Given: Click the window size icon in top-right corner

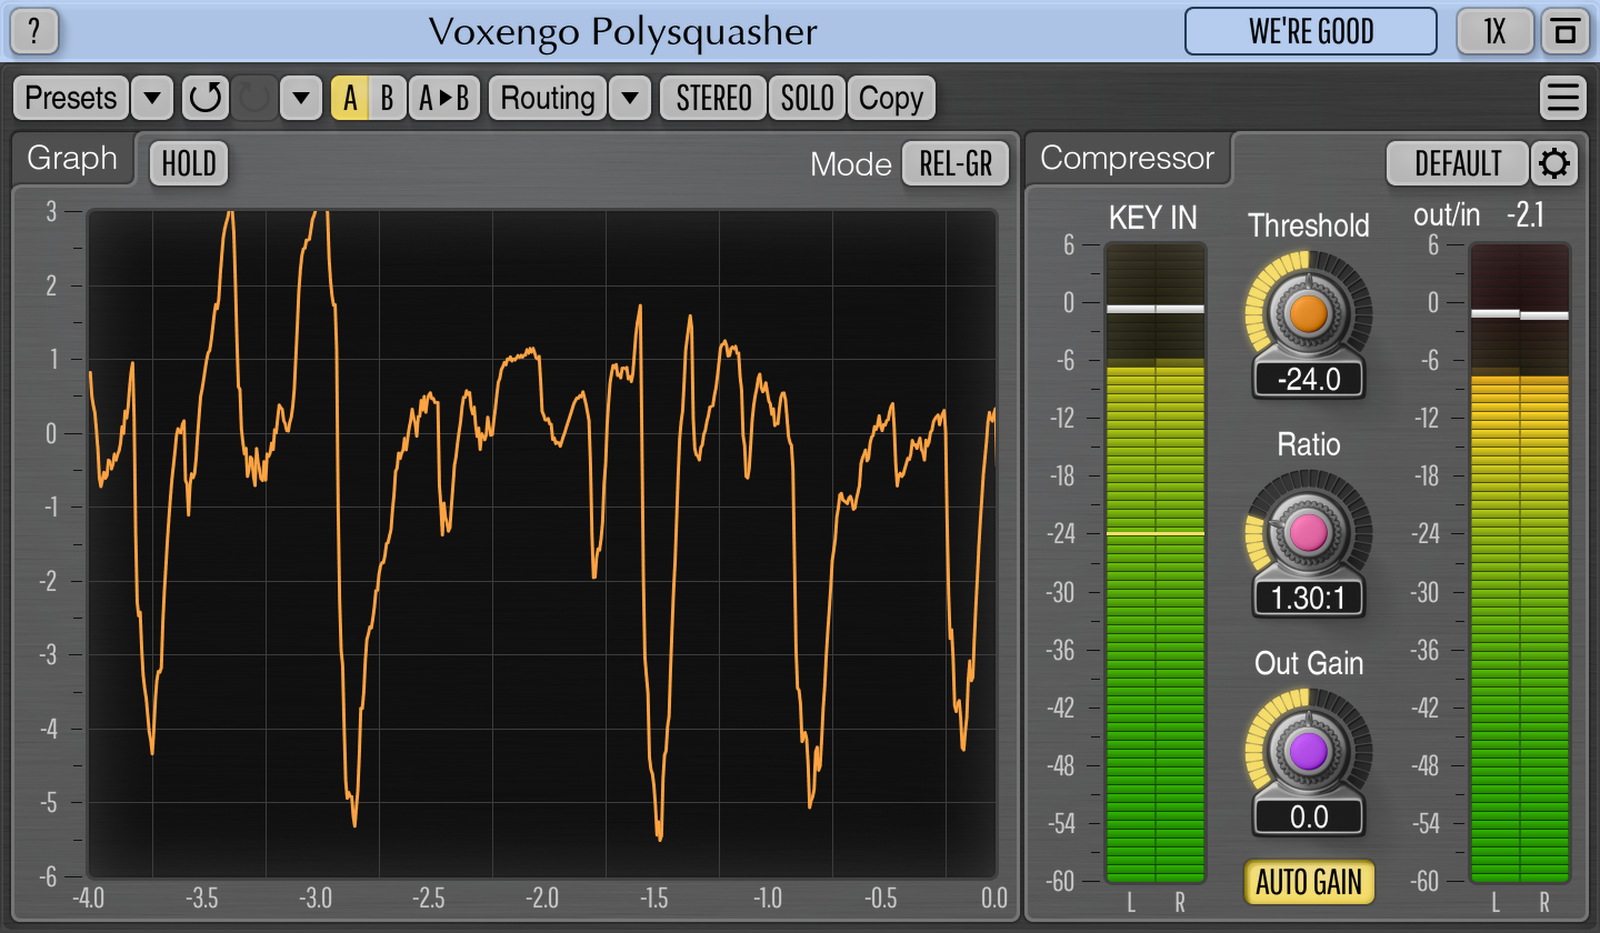Looking at the screenshot, I should (x=1566, y=31).
